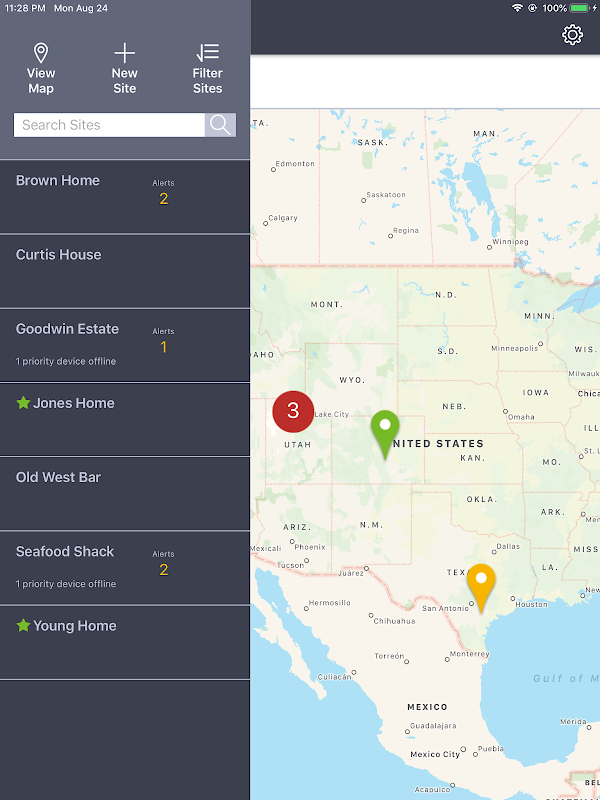This screenshot has width=600, height=800.
Task: View Brown Home alerts count 2
Action: [x=163, y=198]
